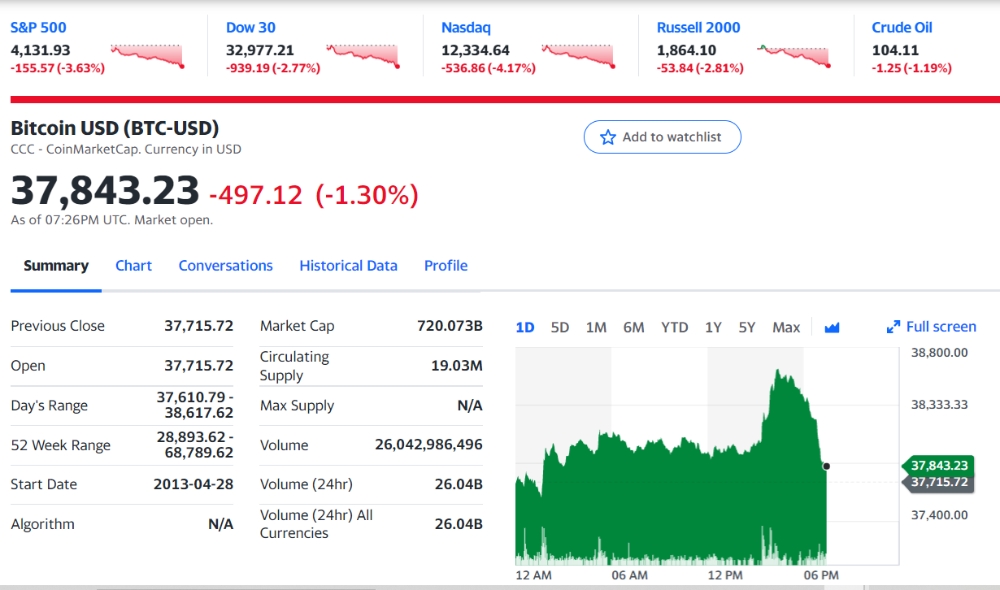Open the Profile tab
This screenshot has height=590, width=1000.
445,265
